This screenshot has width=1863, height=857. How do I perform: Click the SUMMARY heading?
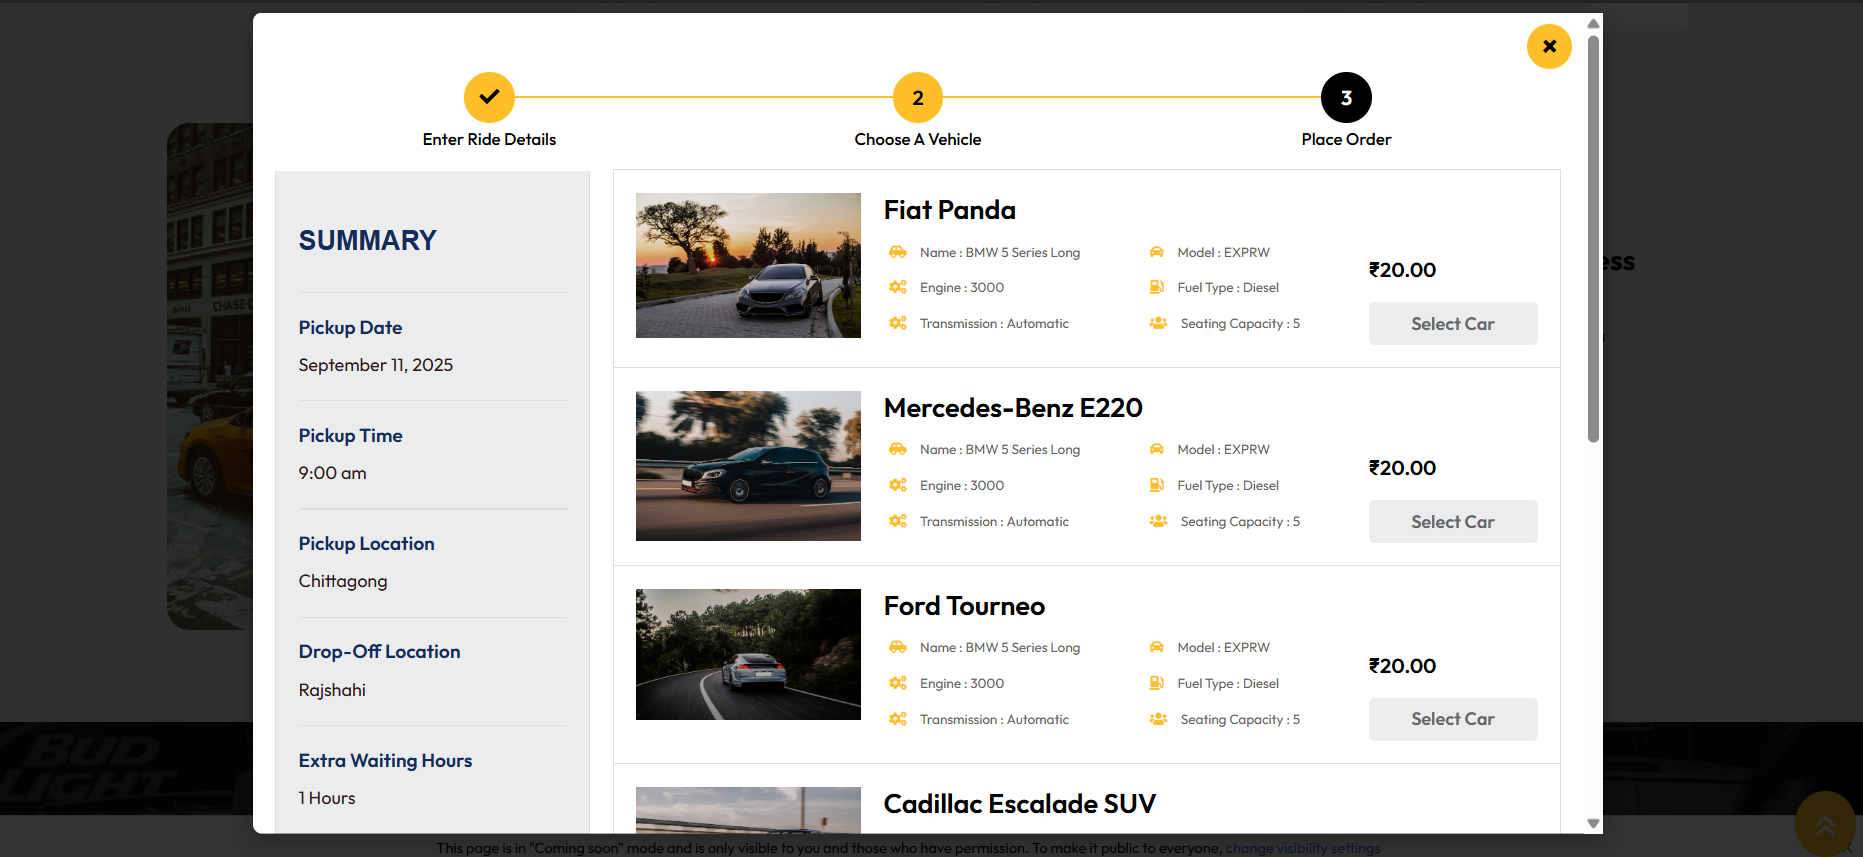pyautogui.click(x=368, y=240)
